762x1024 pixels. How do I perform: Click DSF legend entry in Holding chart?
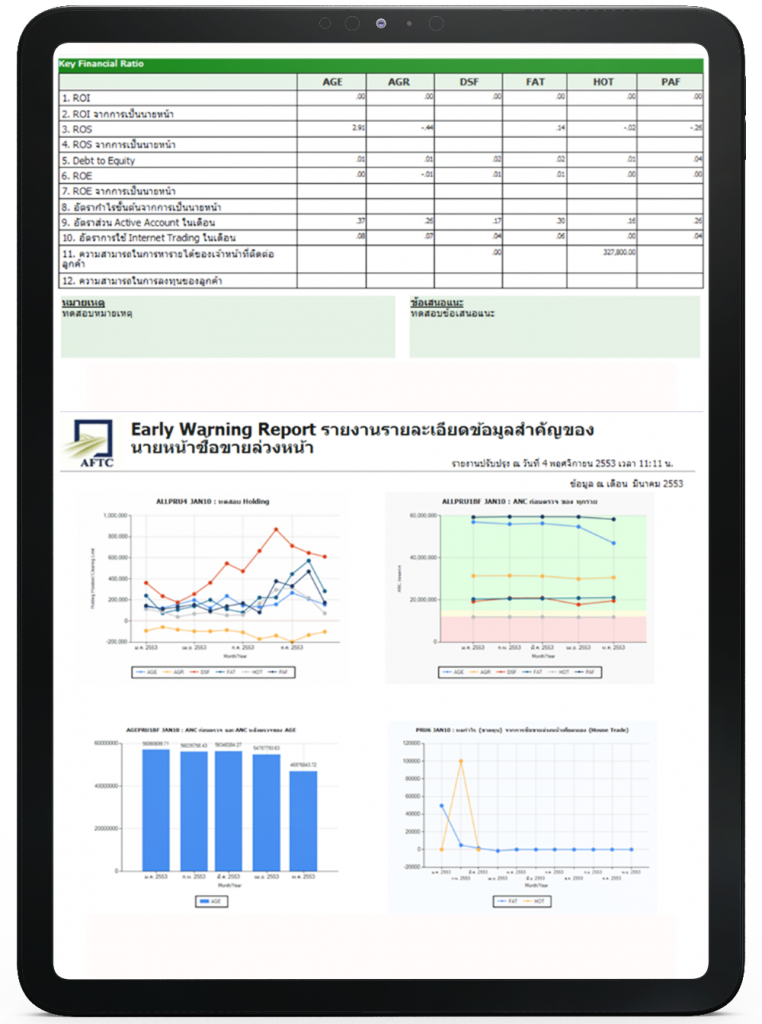click(x=198, y=672)
